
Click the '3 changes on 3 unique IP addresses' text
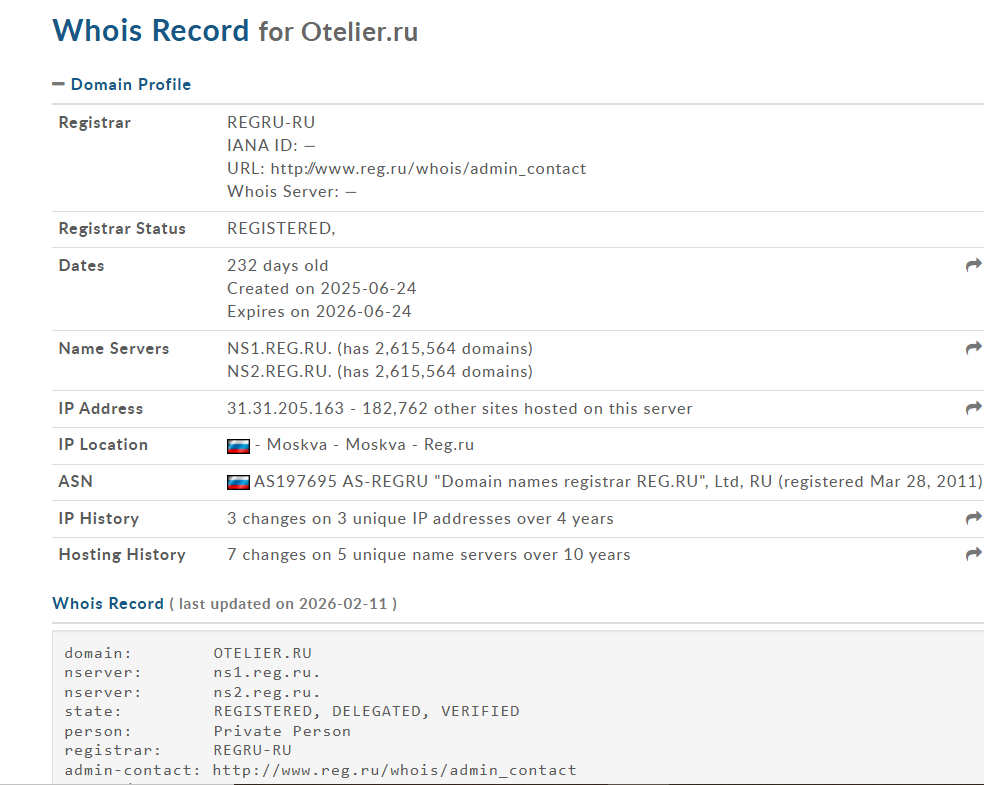420,518
